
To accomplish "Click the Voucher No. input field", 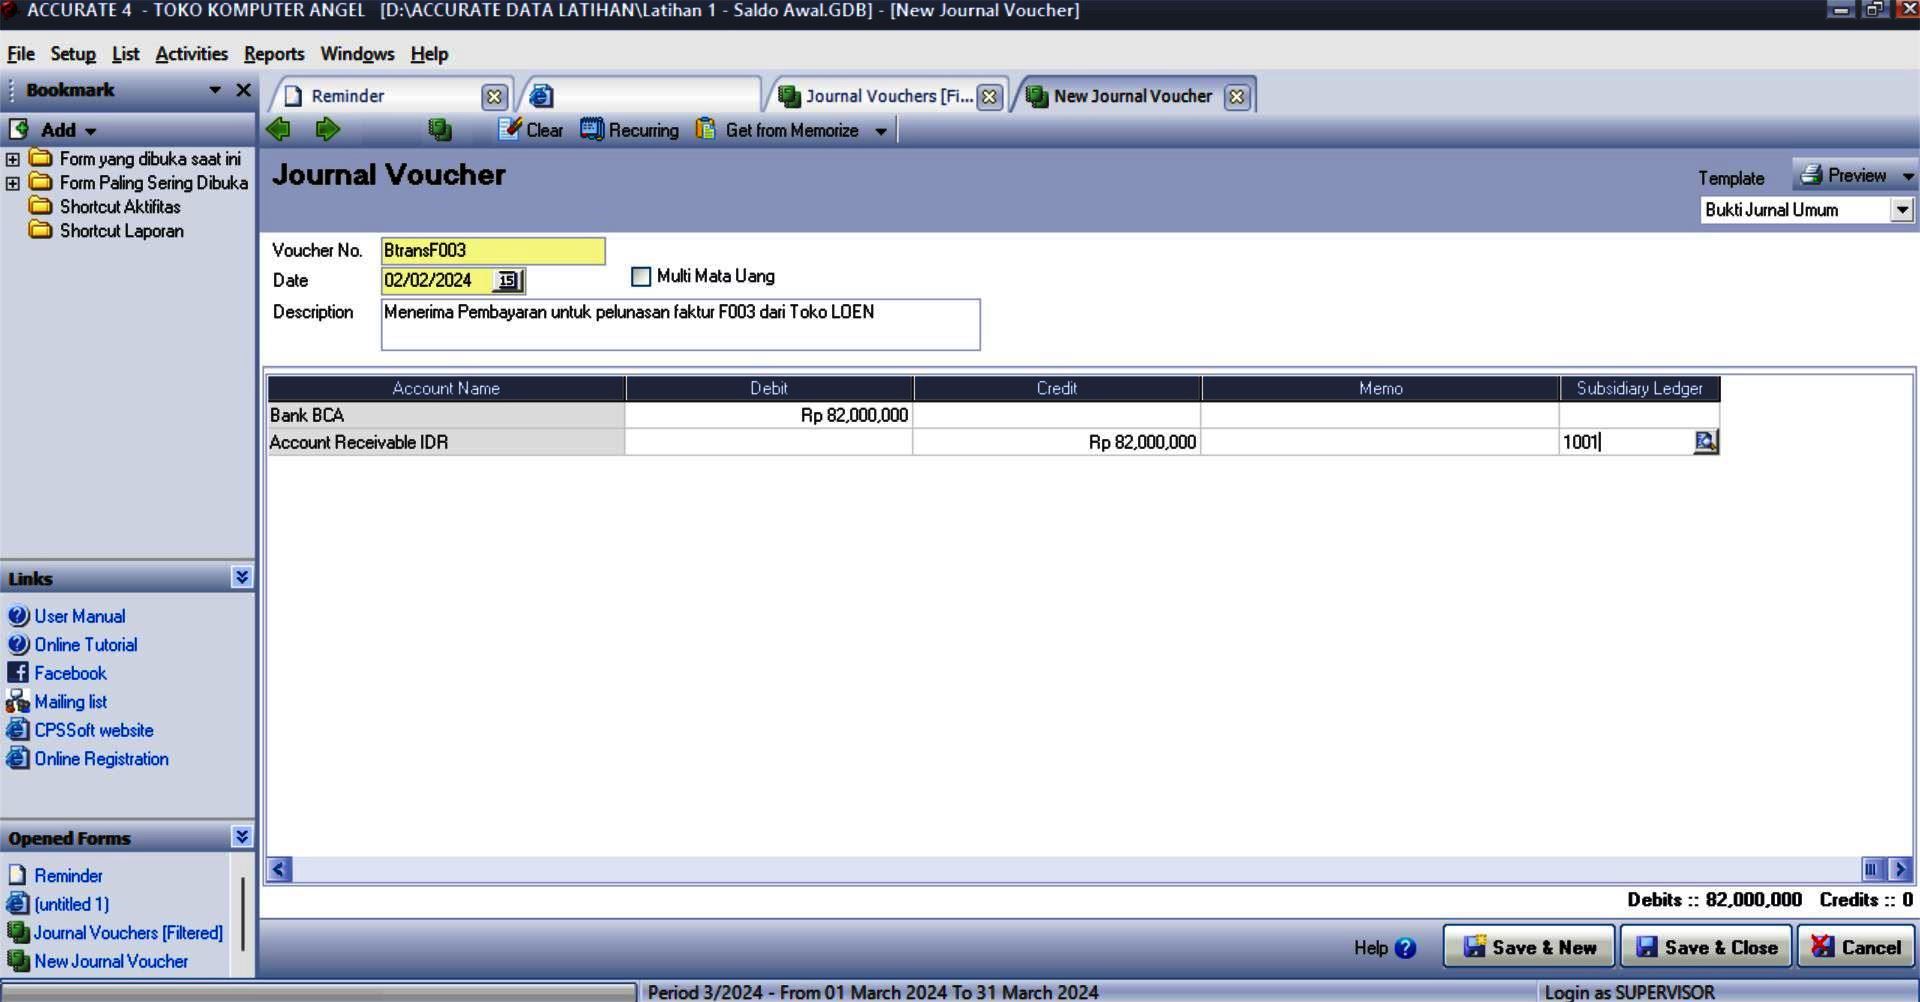I will pyautogui.click(x=492, y=250).
